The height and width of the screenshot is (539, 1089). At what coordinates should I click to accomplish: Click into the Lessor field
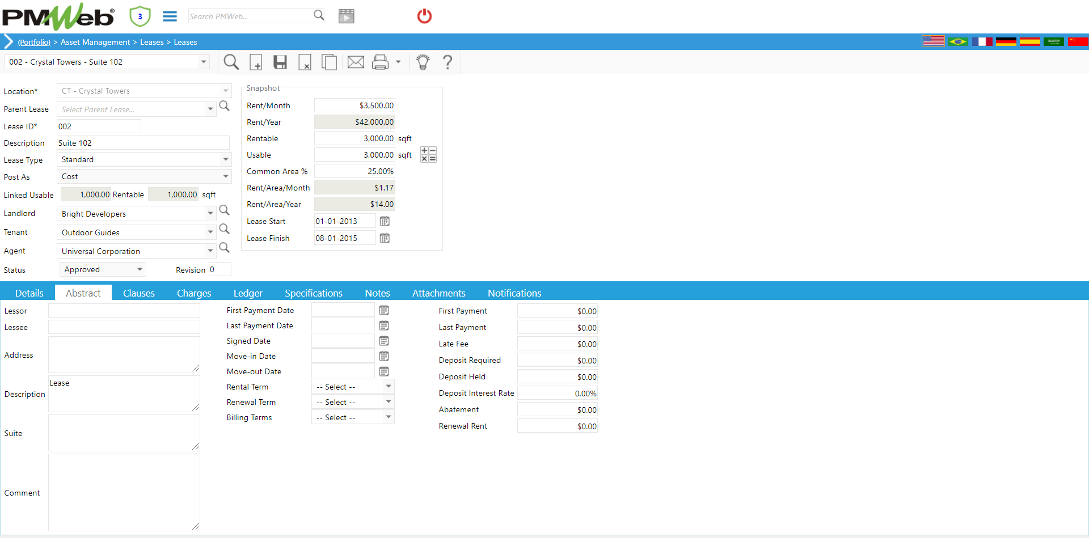point(124,310)
